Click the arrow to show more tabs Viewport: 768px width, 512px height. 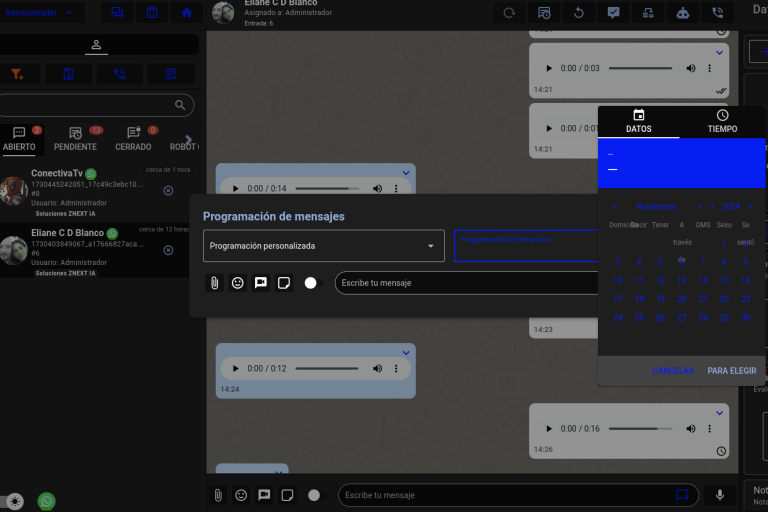click(x=189, y=140)
